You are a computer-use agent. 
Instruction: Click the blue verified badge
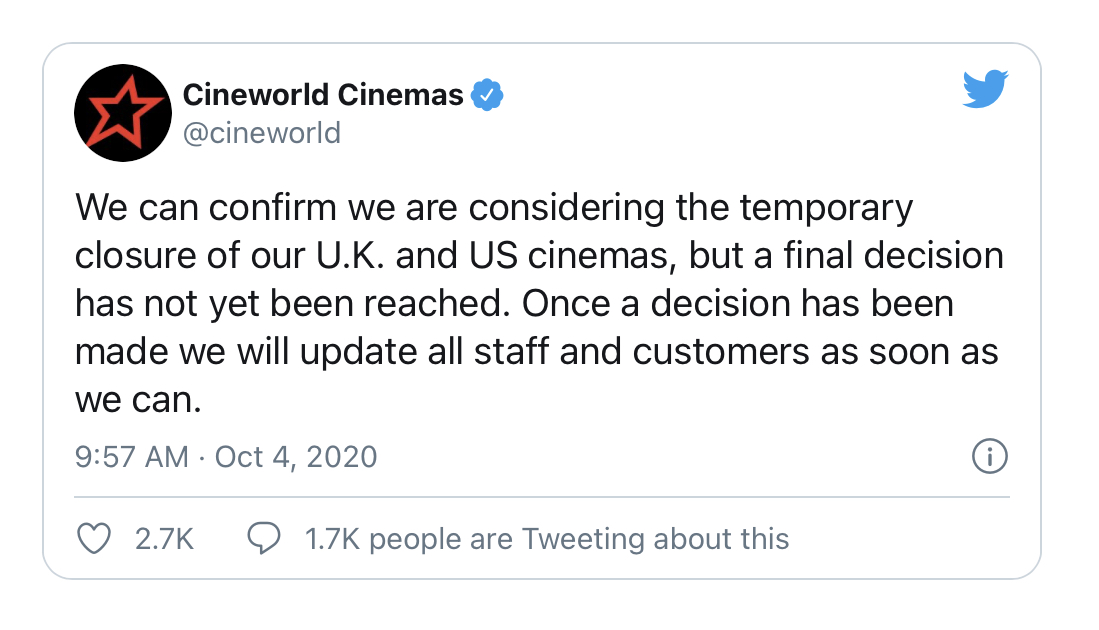point(487,95)
